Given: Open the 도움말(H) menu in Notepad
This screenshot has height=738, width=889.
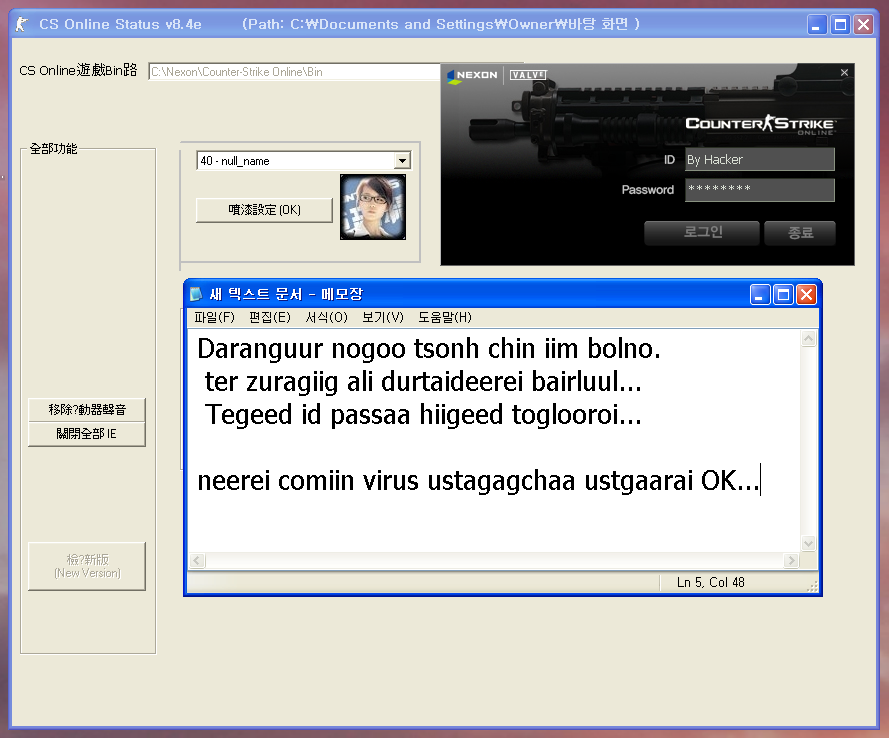Looking at the screenshot, I should [445, 317].
